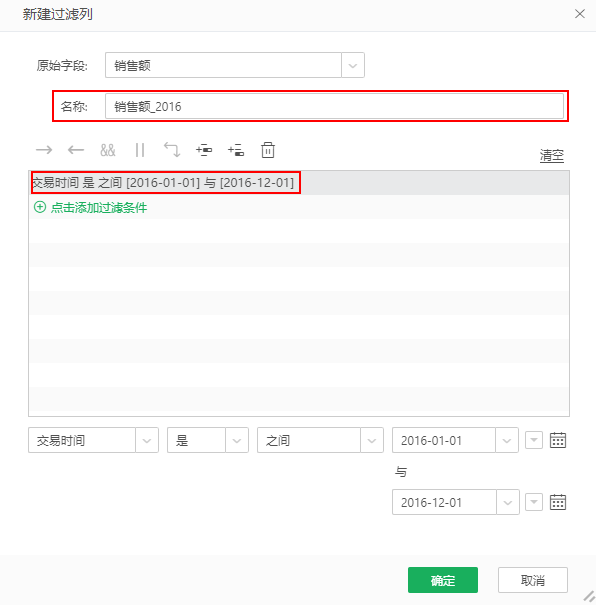Image resolution: width=596 pixels, height=605 pixels.
Task: Expand the 交易时间 field dropdown
Action: pyautogui.click(x=147, y=440)
